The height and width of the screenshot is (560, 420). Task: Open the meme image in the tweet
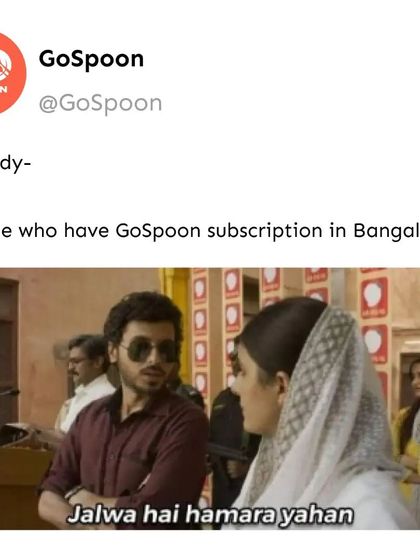point(210,398)
